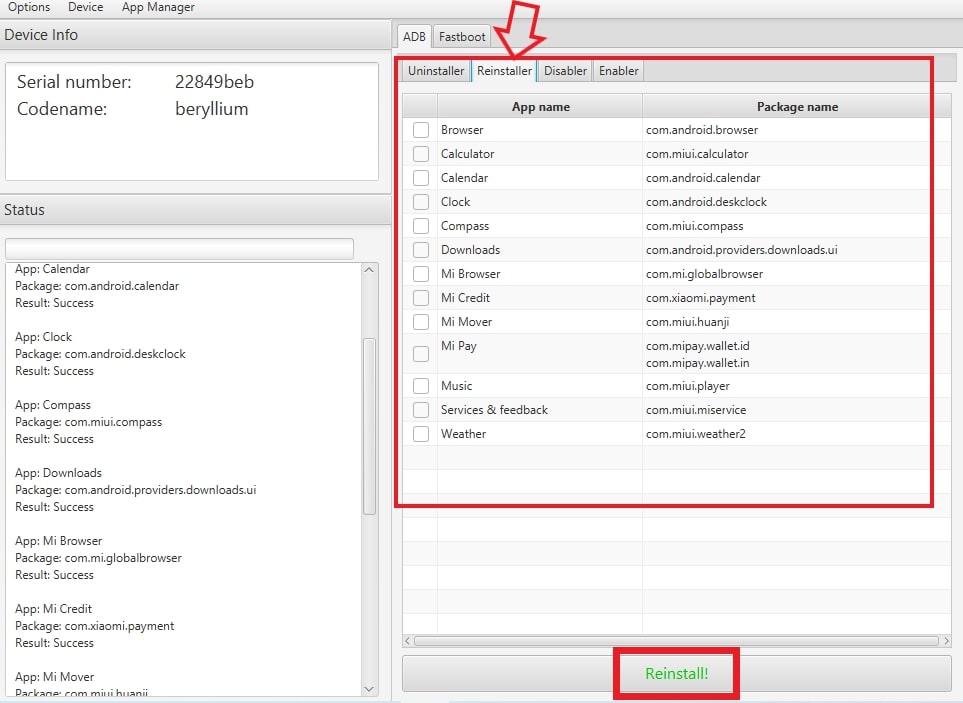Click the app table's horizontal scrollbar left arrow
The width and height of the screenshot is (963, 703).
point(407,641)
